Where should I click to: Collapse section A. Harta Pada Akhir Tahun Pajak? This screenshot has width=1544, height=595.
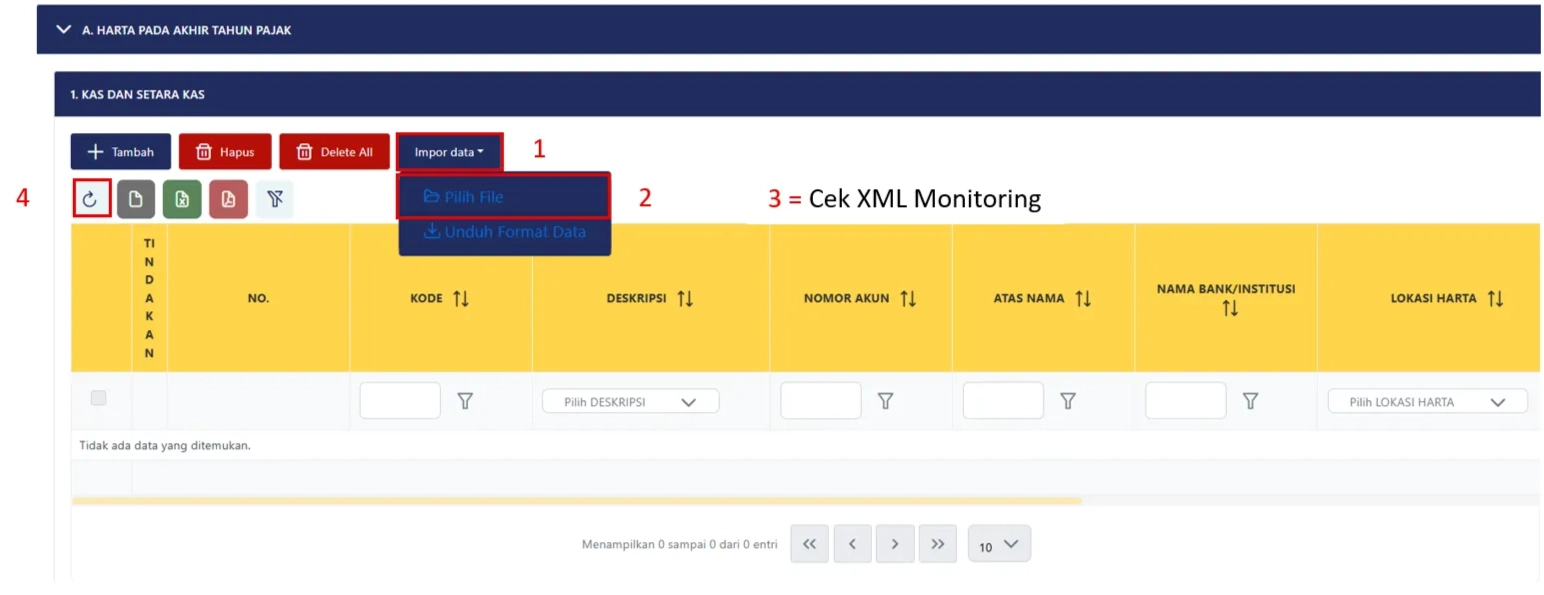[x=65, y=30]
